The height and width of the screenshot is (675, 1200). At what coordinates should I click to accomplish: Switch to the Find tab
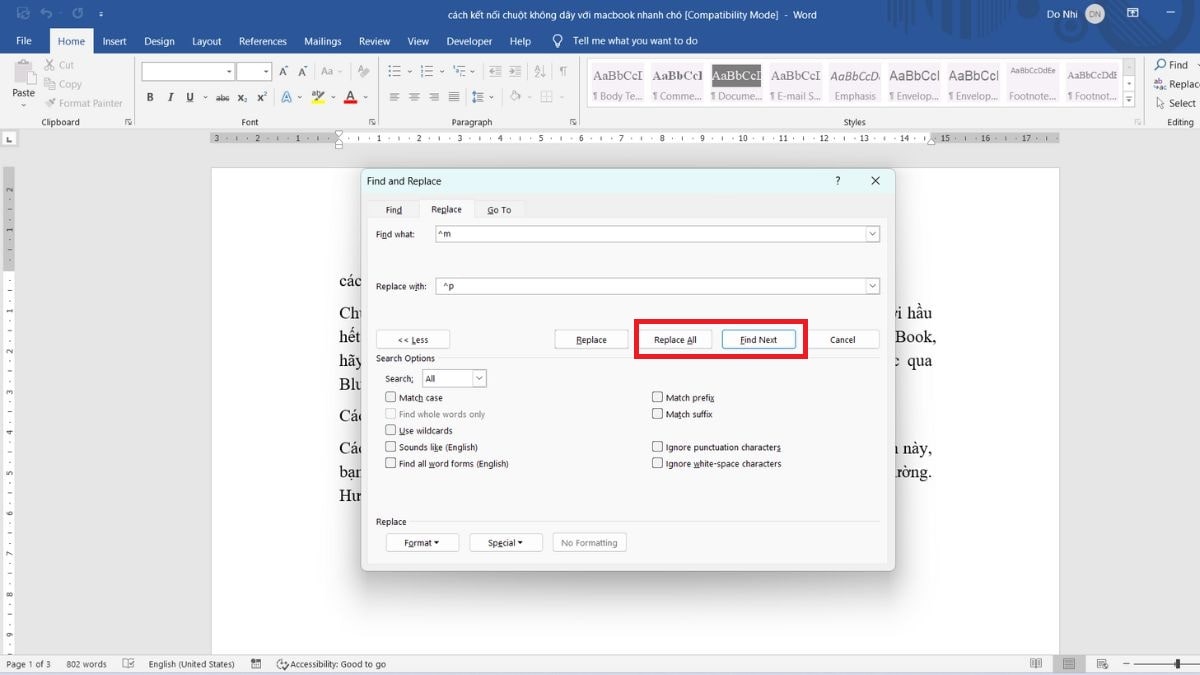pyautogui.click(x=394, y=209)
